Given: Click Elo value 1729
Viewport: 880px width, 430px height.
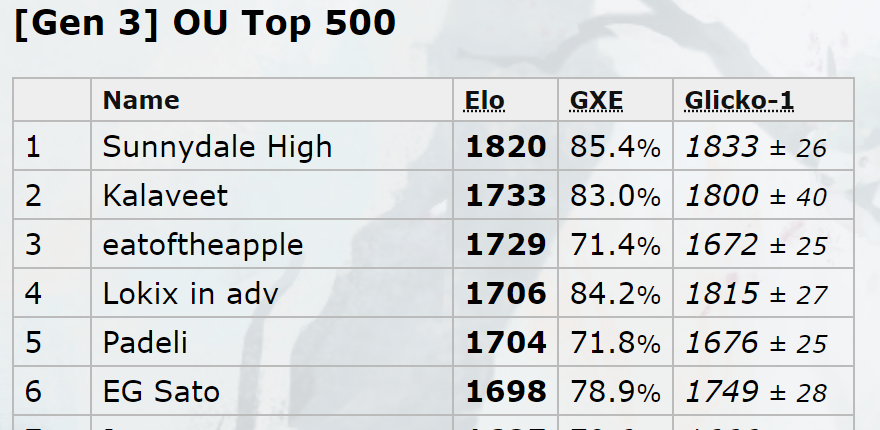Looking at the screenshot, I should click(x=506, y=244).
